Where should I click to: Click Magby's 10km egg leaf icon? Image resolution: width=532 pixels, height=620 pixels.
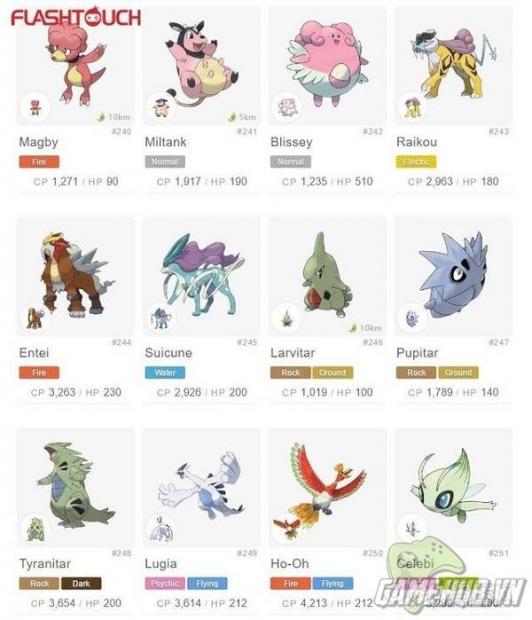coord(101,117)
